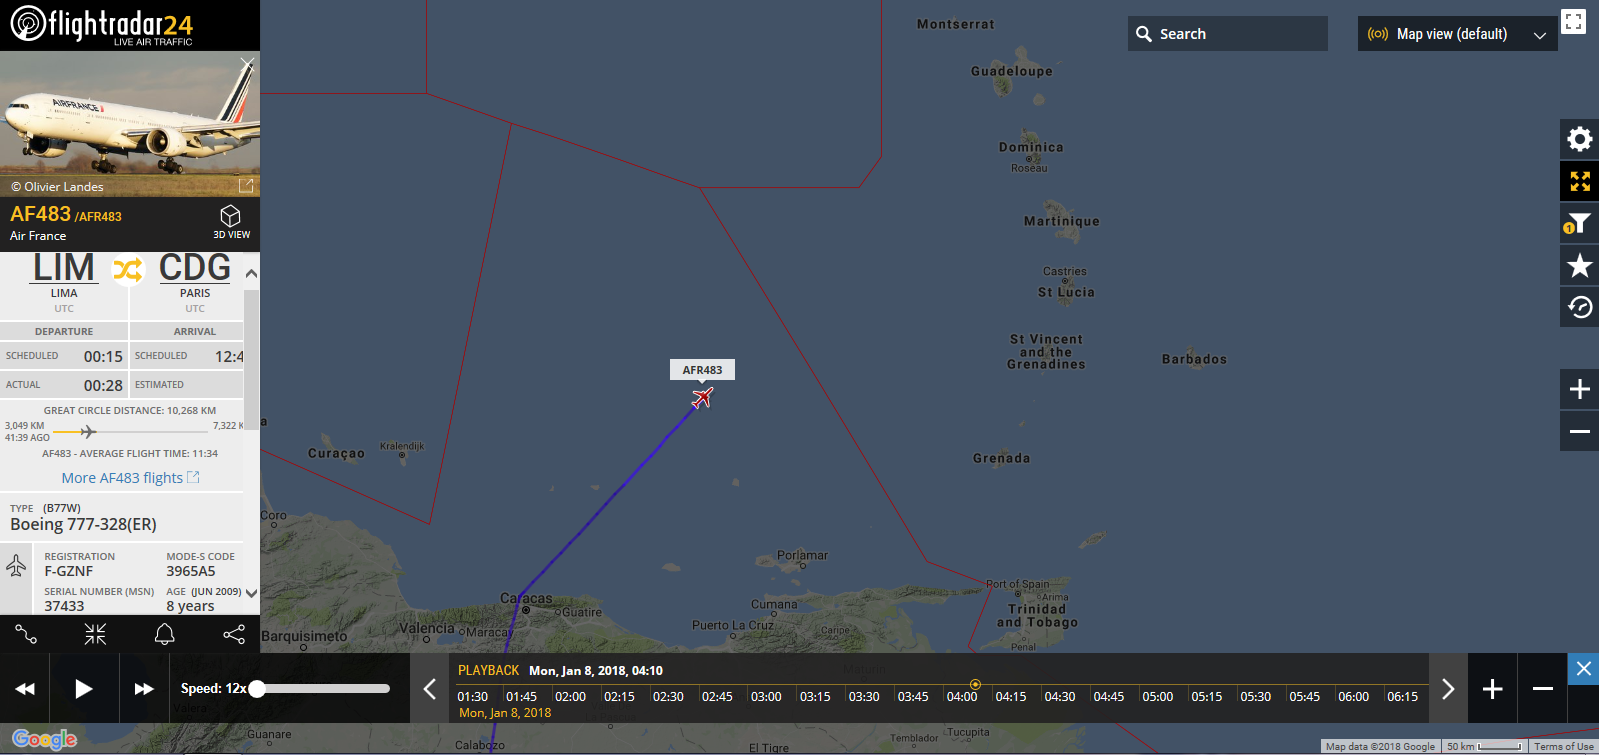Screen dimensions: 1599x755
Task: Click the playback speed slider handle
Action: tap(257, 688)
